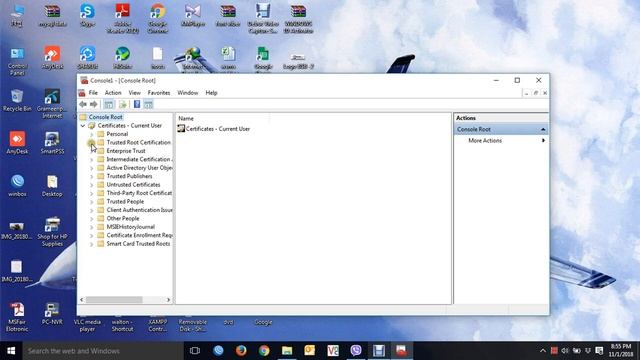The height and width of the screenshot is (360, 640).
Task: Click Certificates - Current User in list pane
Action: (x=218, y=129)
